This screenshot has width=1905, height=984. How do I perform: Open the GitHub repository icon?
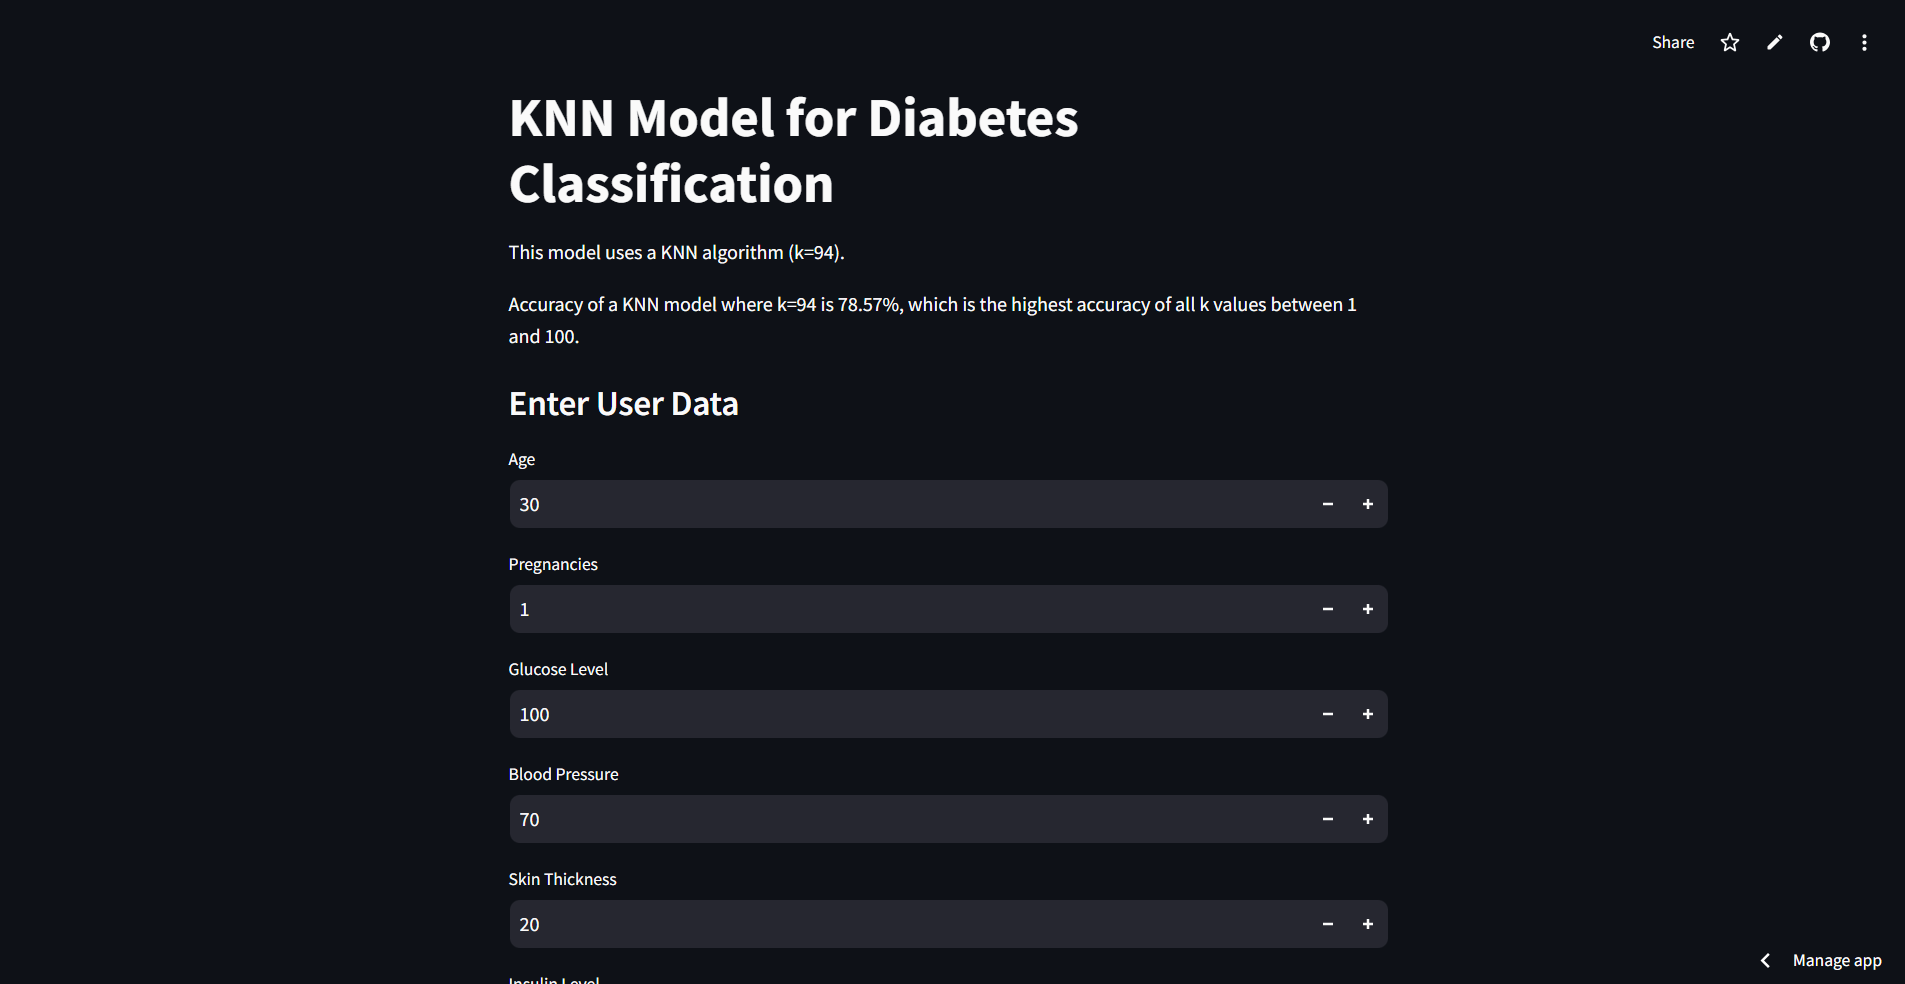[x=1820, y=42]
